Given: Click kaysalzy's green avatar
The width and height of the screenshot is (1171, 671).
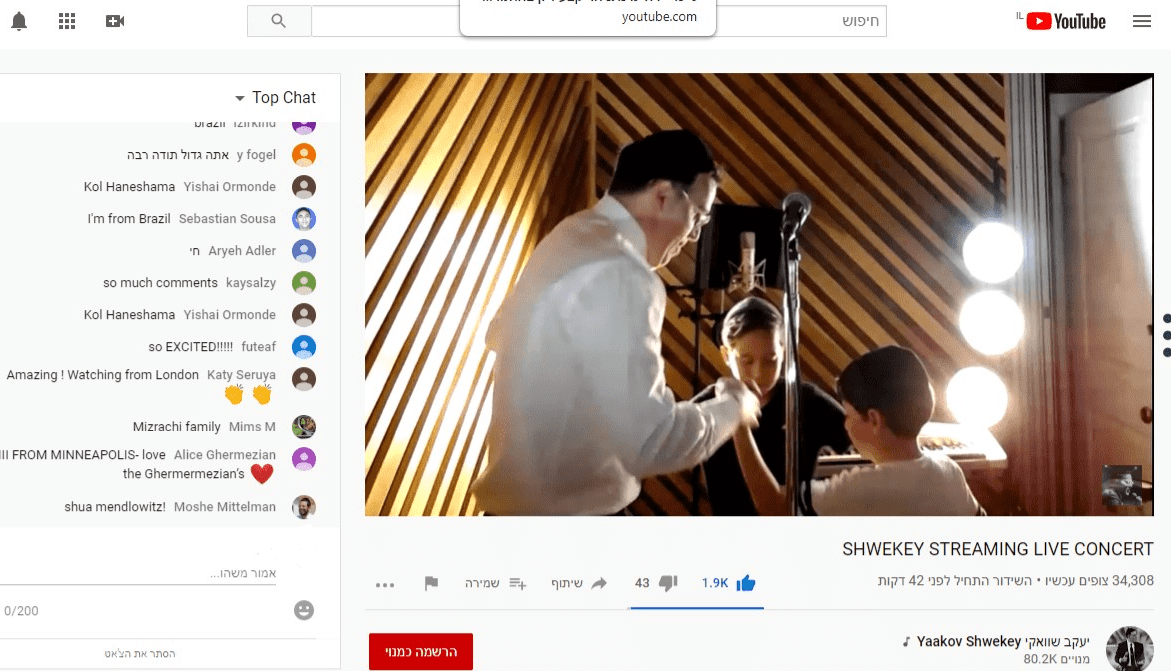Looking at the screenshot, I should [x=304, y=283].
